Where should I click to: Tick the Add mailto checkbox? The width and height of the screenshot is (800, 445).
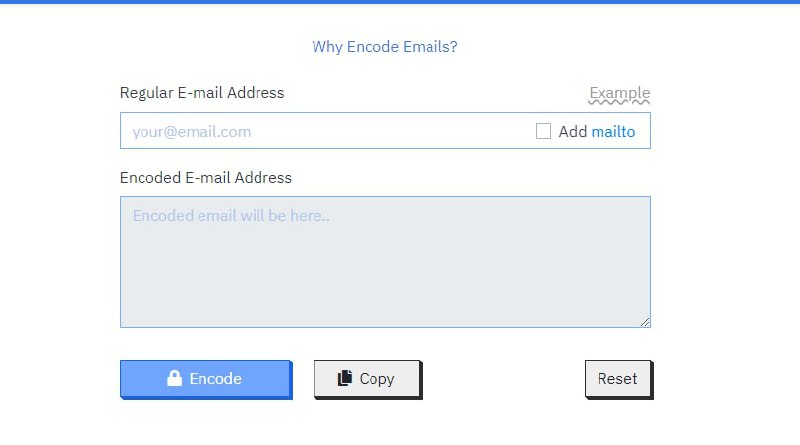coord(543,131)
